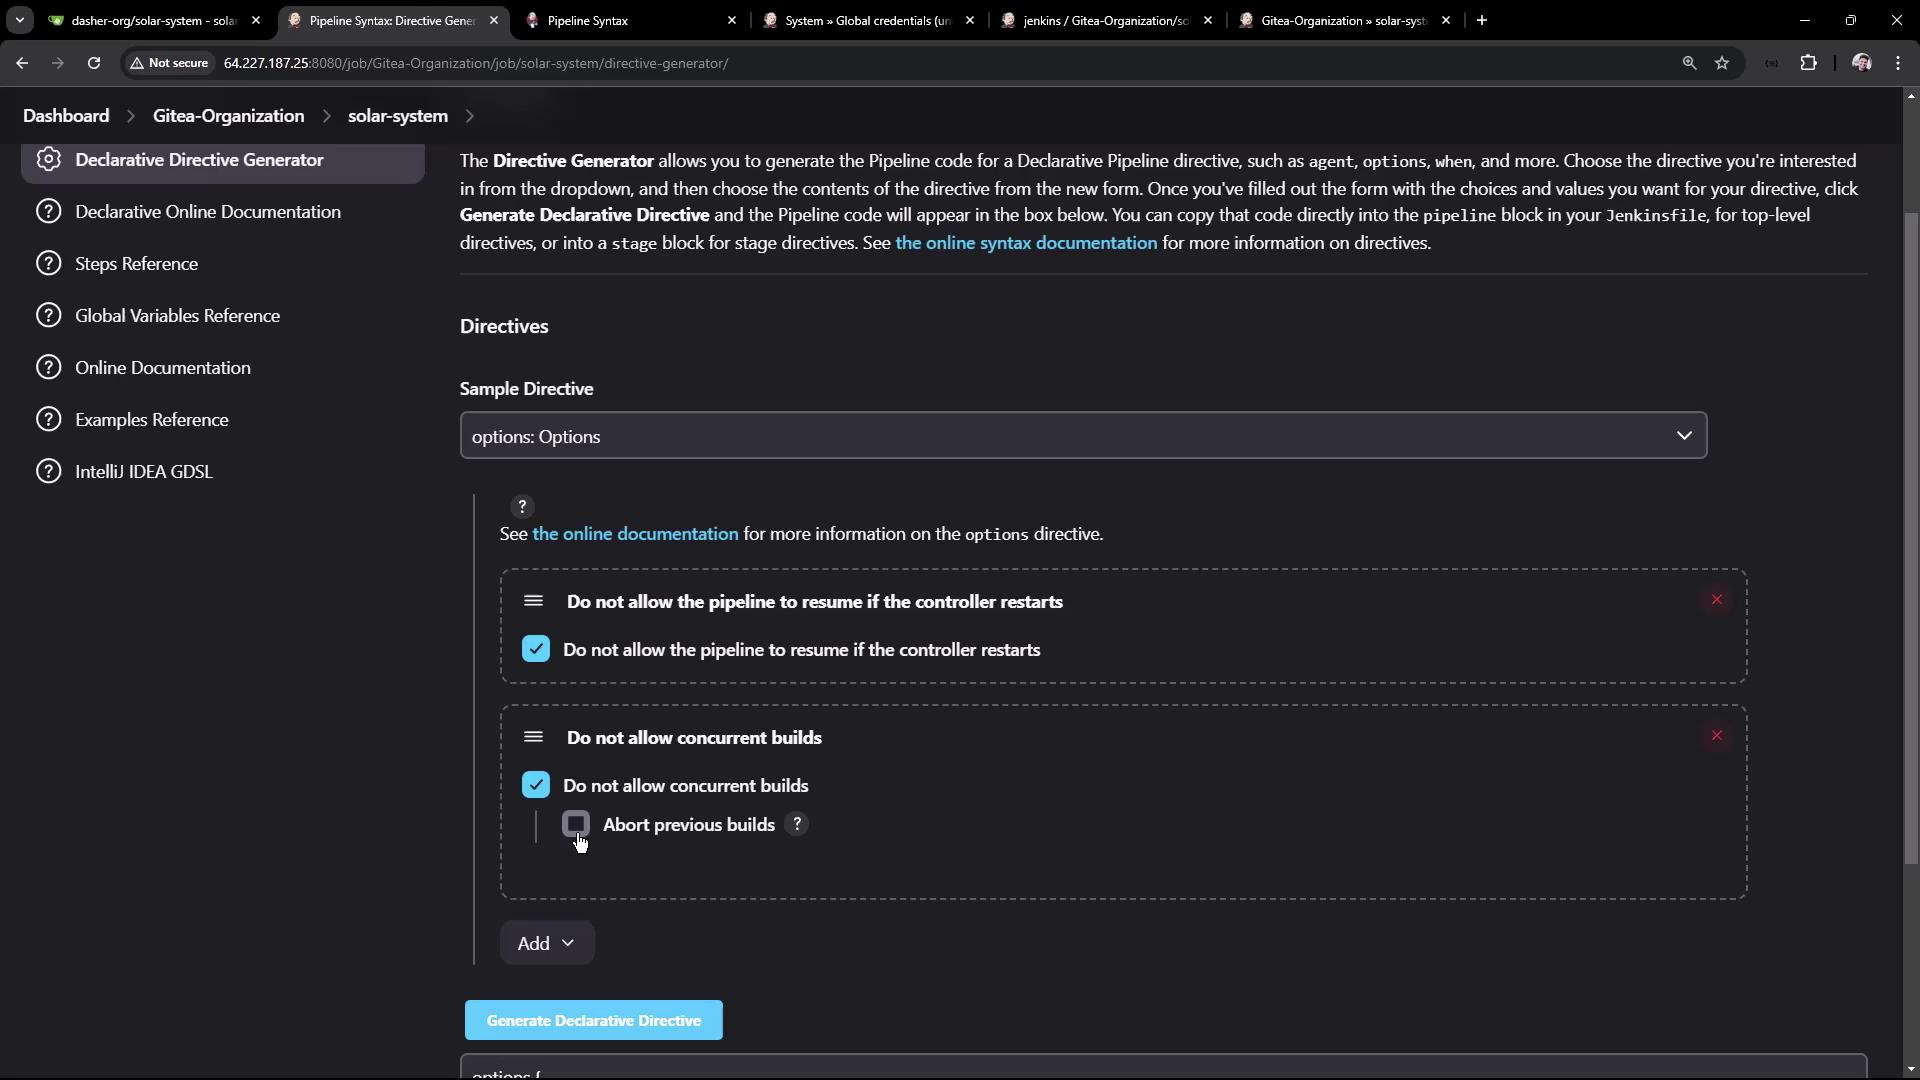Click drag handle of concurrent builds block
The width and height of the screenshot is (1920, 1080).
pos(533,737)
